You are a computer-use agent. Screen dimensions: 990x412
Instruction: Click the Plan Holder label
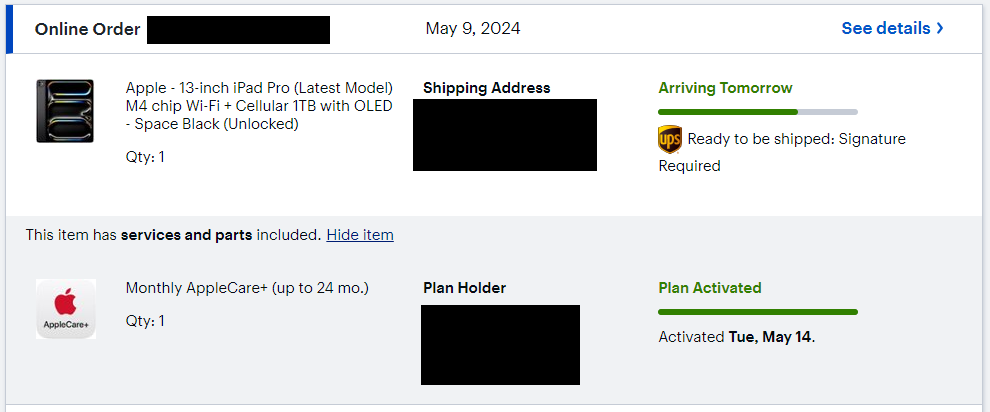pos(464,288)
